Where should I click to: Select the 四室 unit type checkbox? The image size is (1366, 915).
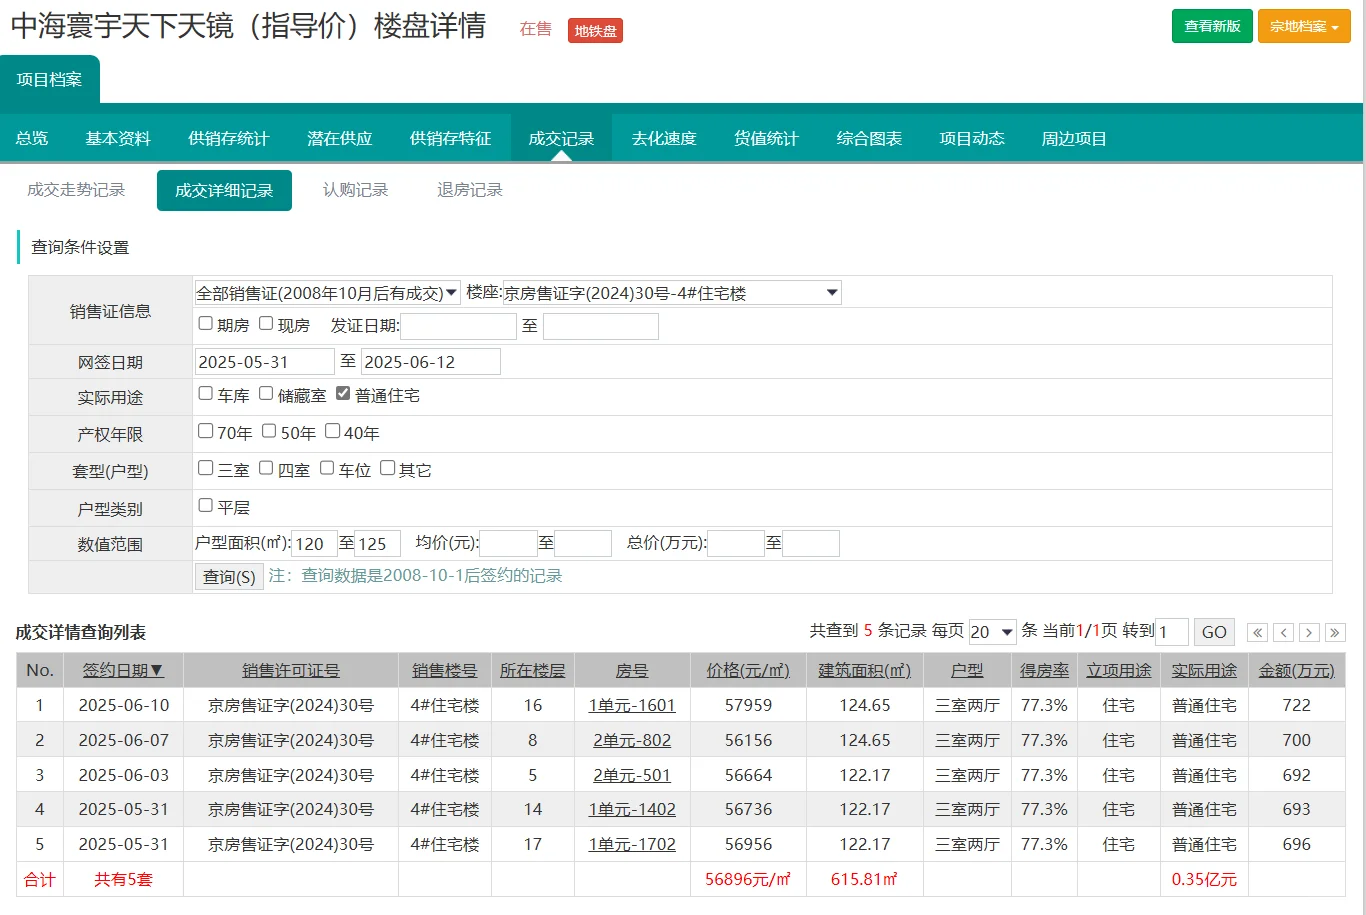point(266,467)
